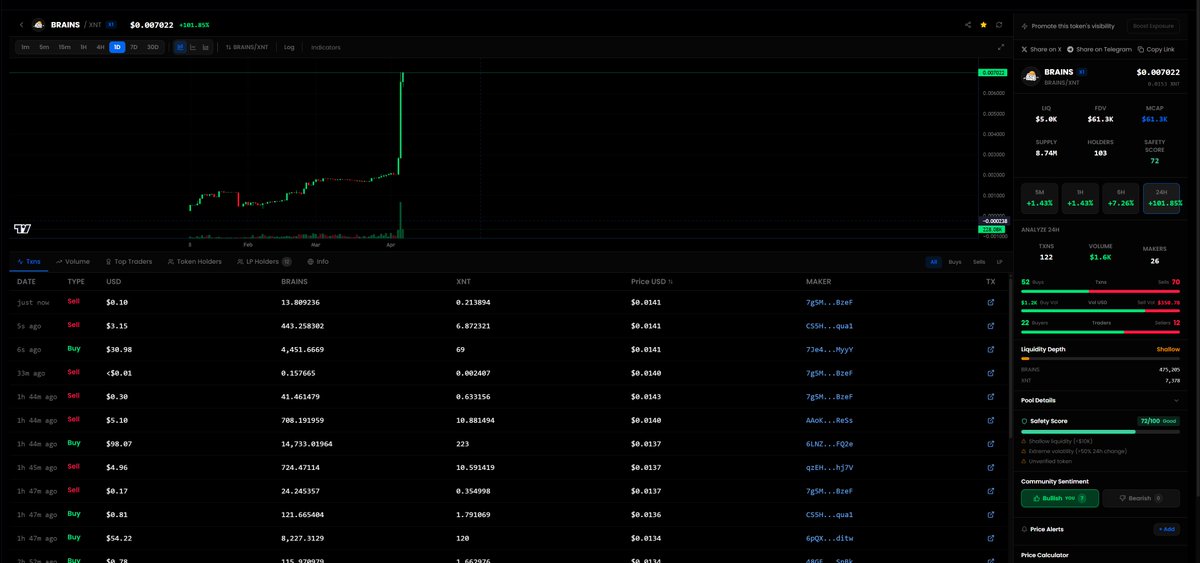
Task: Filter transactions to All
Action: (x=933, y=261)
